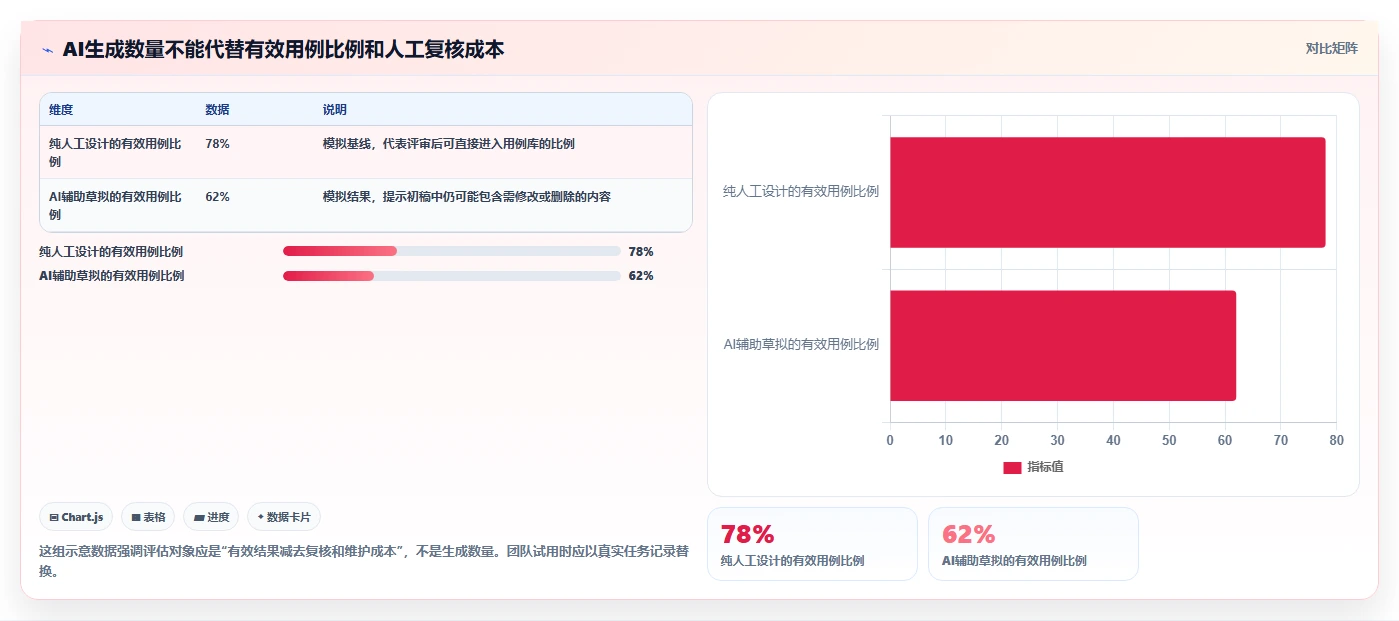
Task: Click the 说明 table column header
Action: [334, 110]
